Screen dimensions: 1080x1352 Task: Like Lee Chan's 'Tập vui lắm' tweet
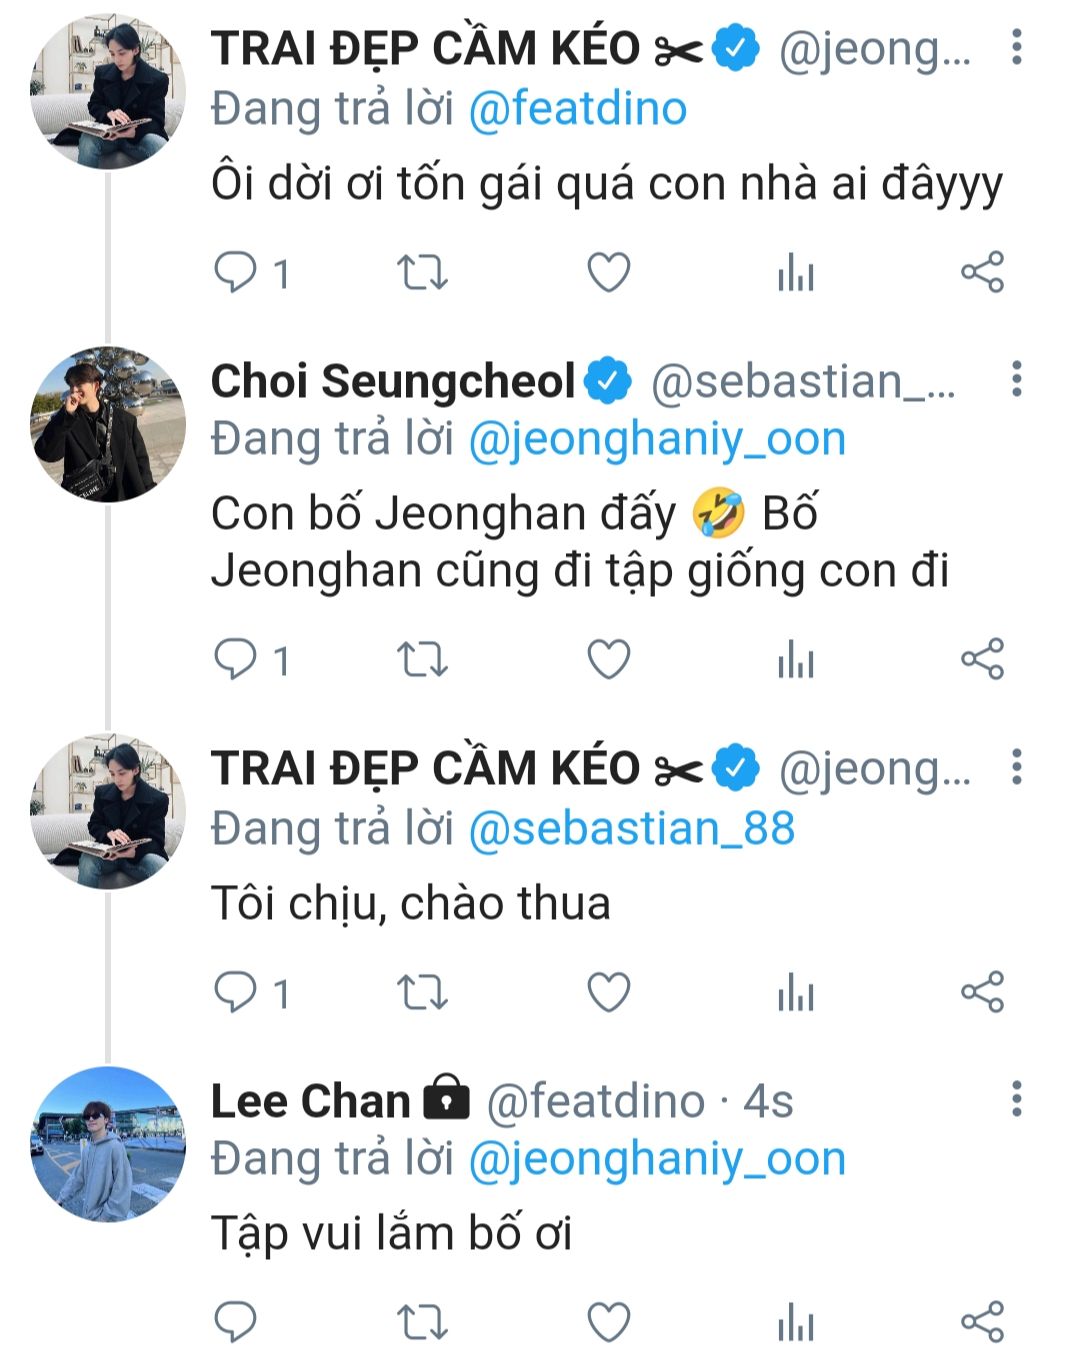pyautogui.click(x=608, y=1322)
